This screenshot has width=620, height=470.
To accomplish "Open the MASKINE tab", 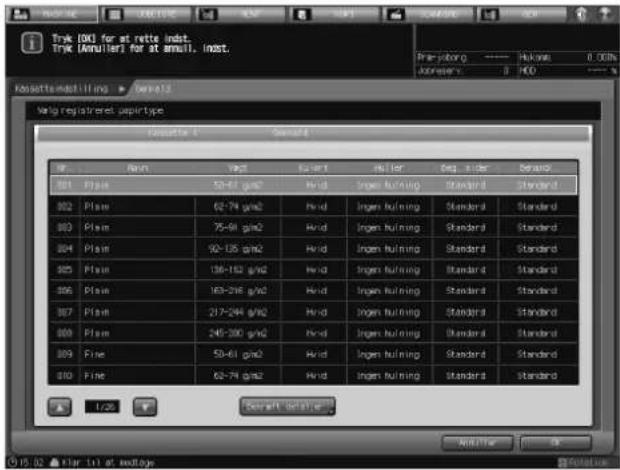I will [x=51, y=15].
